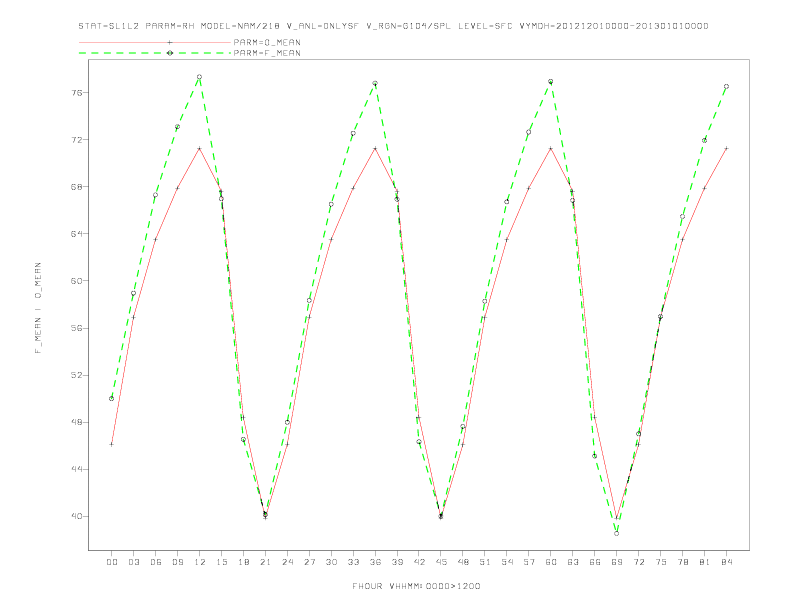Click x-axis tick label 24

[287, 562]
